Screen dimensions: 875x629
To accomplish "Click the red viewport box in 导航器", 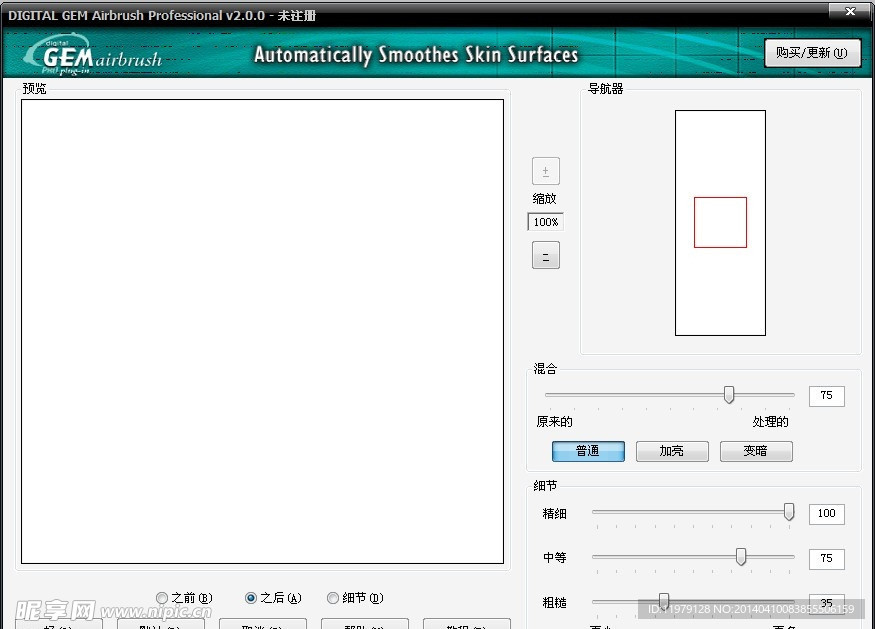I will [720, 222].
